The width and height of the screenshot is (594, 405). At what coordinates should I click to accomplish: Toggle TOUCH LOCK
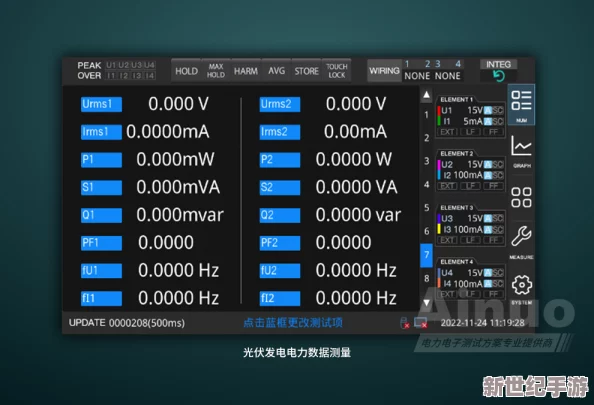tap(337, 71)
